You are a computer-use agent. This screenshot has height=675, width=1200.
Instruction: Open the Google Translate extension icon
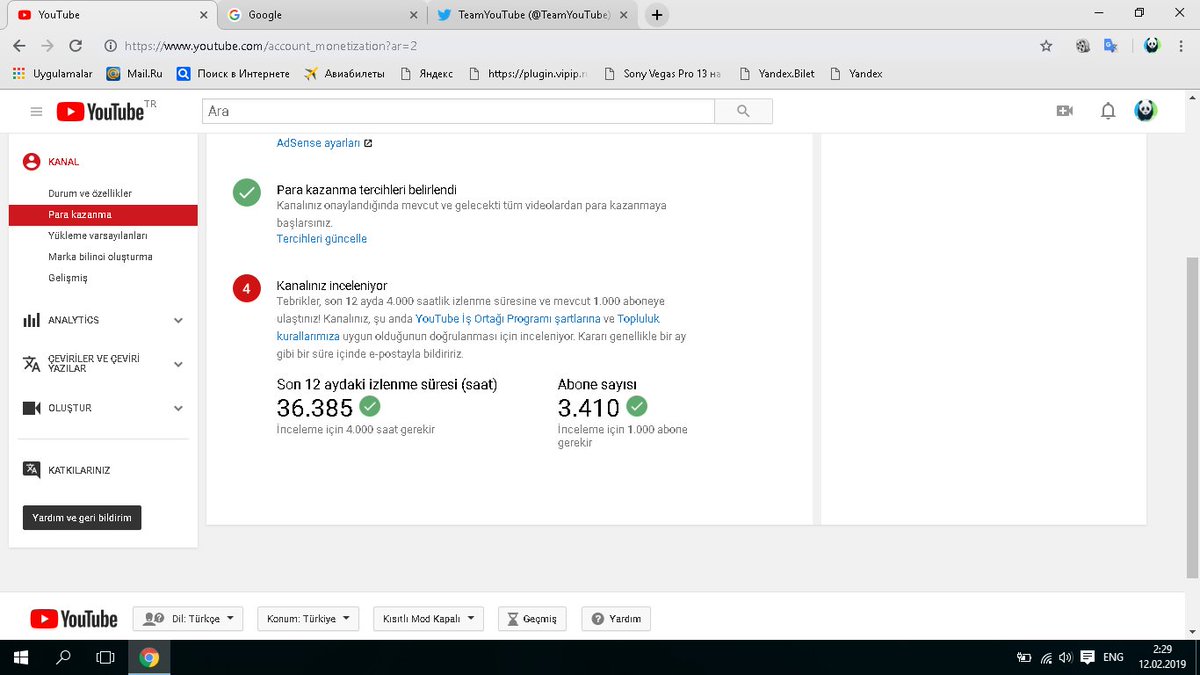tap(1111, 46)
